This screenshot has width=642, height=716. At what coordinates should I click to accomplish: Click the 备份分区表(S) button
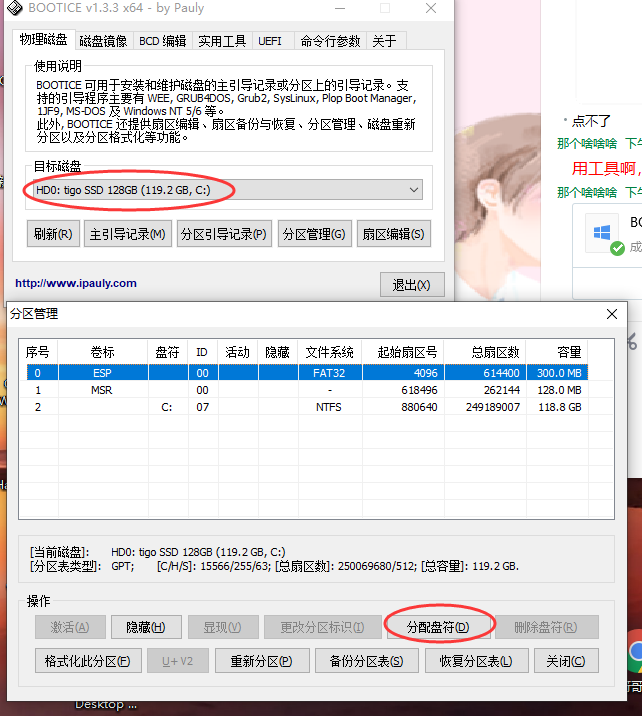pyautogui.click(x=367, y=661)
